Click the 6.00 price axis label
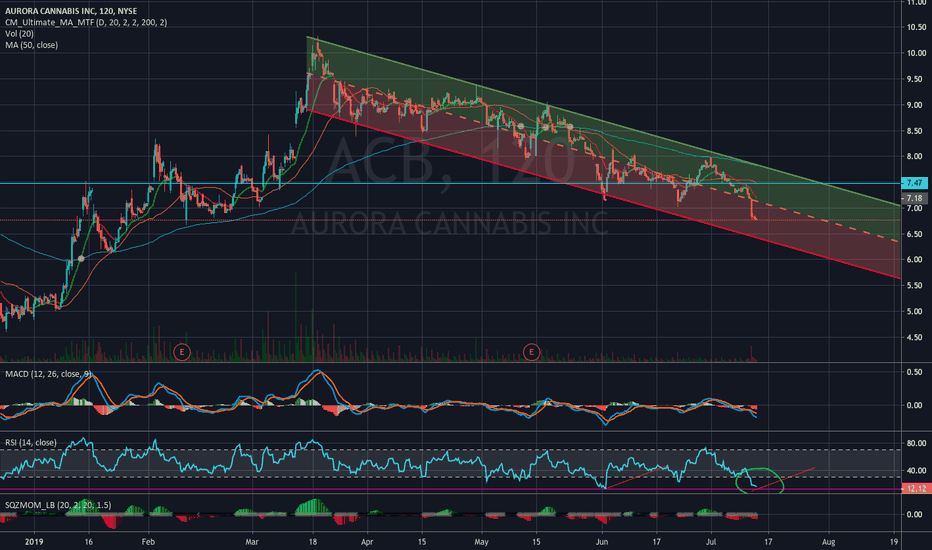Image resolution: width=932 pixels, height=550 pixels. (x=917, y=259)
